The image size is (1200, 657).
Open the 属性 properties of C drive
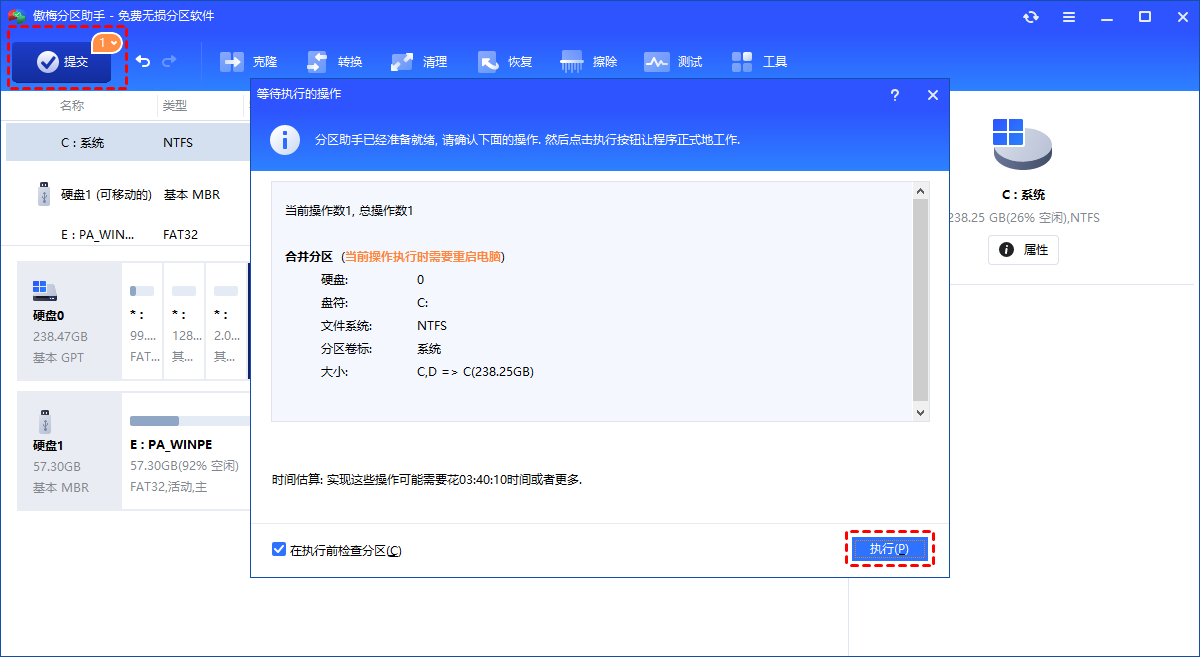[x=1023, y=250]
